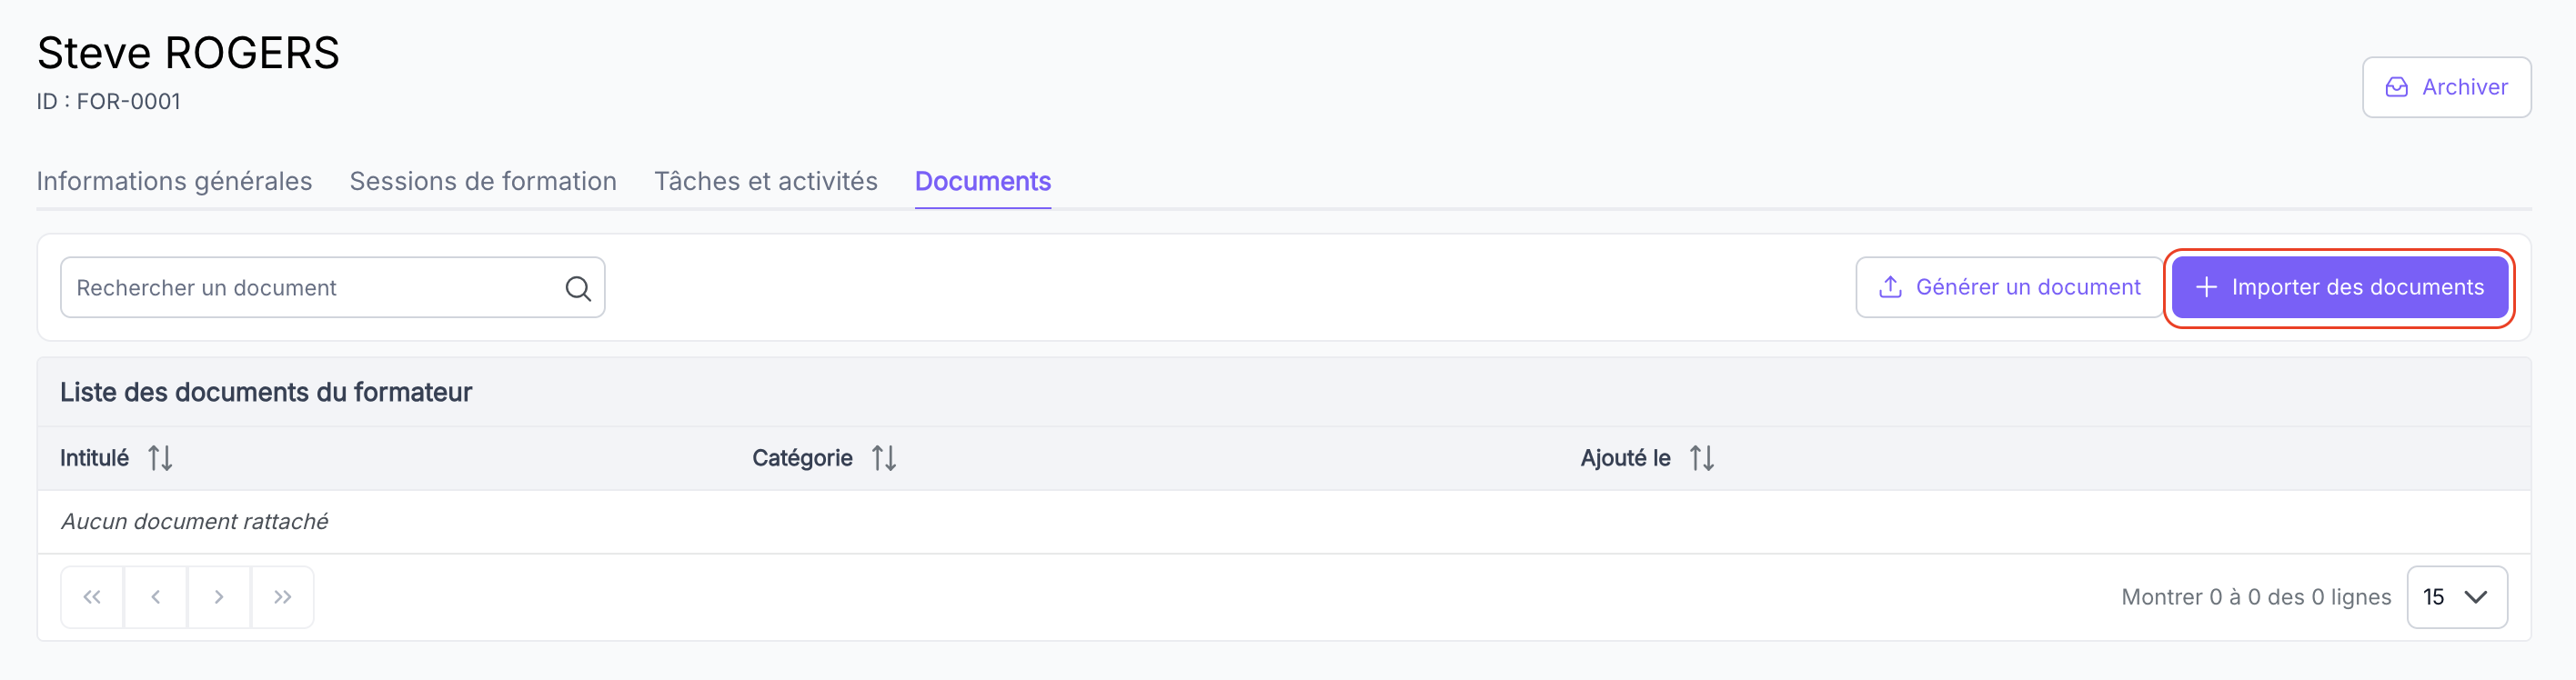Sort by Intitulé arrows icon
Screen dimensions: 2576x680
coord(160,458)
